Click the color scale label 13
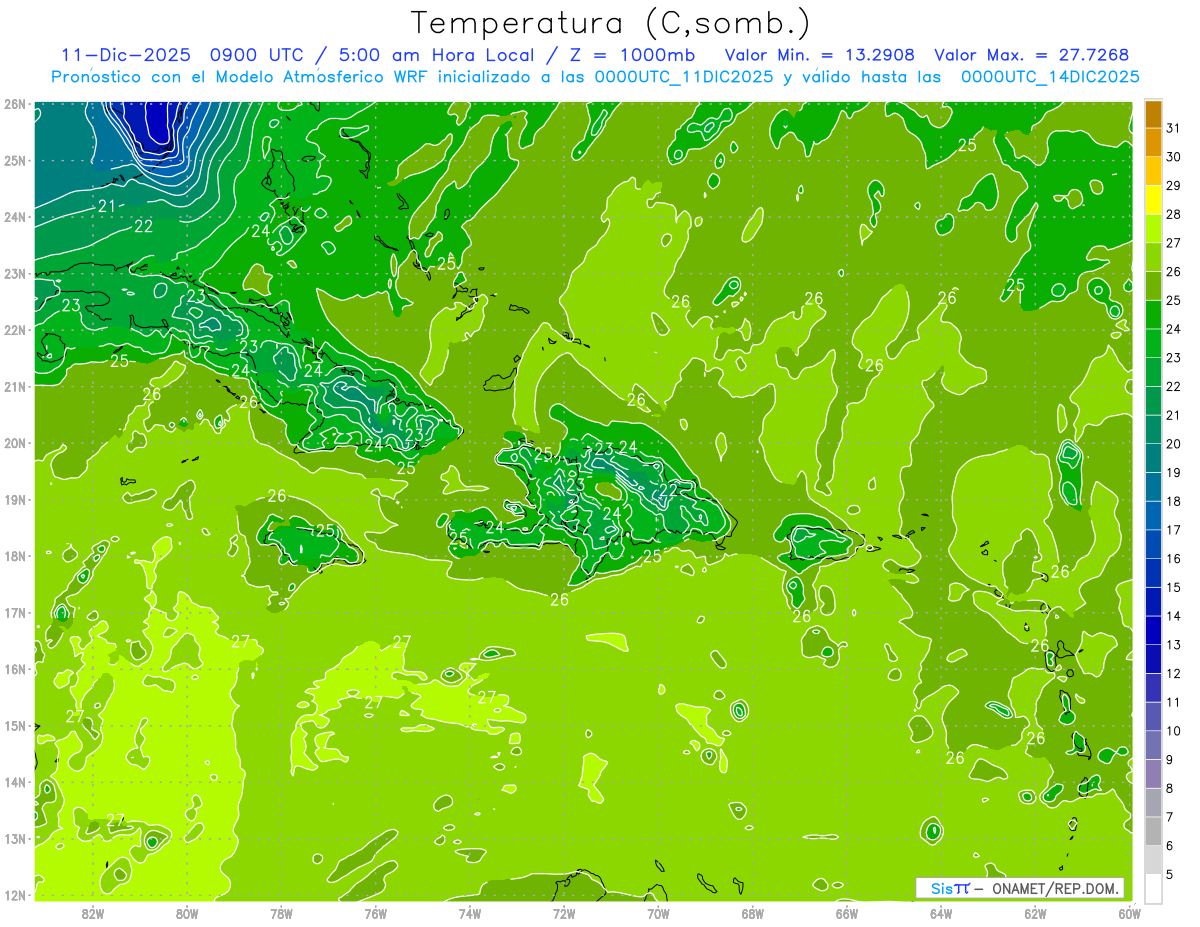The height and width of the screenshot is (927, 1200). pos(1173,645)
